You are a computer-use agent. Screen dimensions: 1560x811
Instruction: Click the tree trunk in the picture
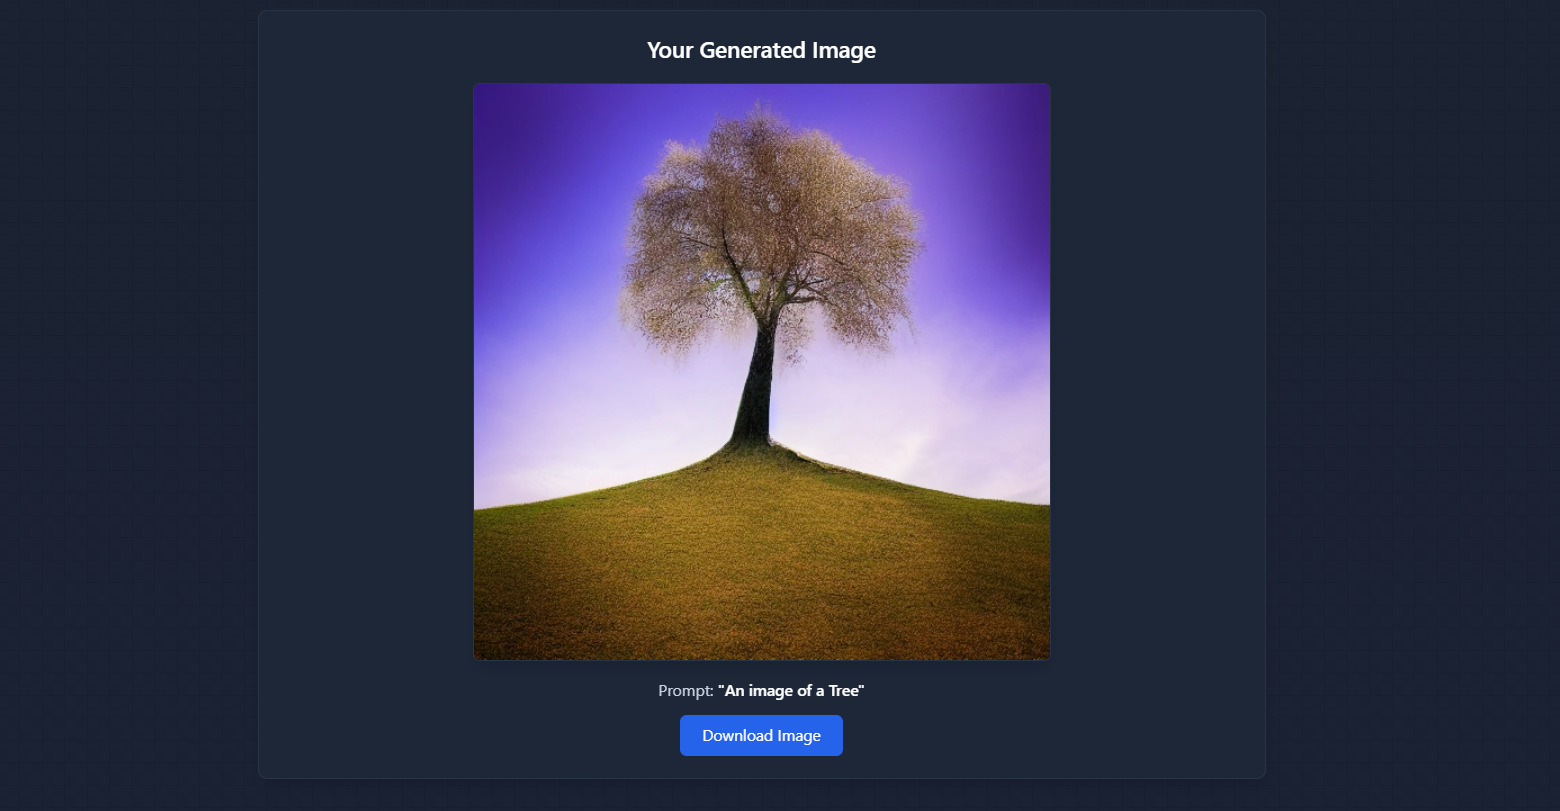[x=758, y=410]
